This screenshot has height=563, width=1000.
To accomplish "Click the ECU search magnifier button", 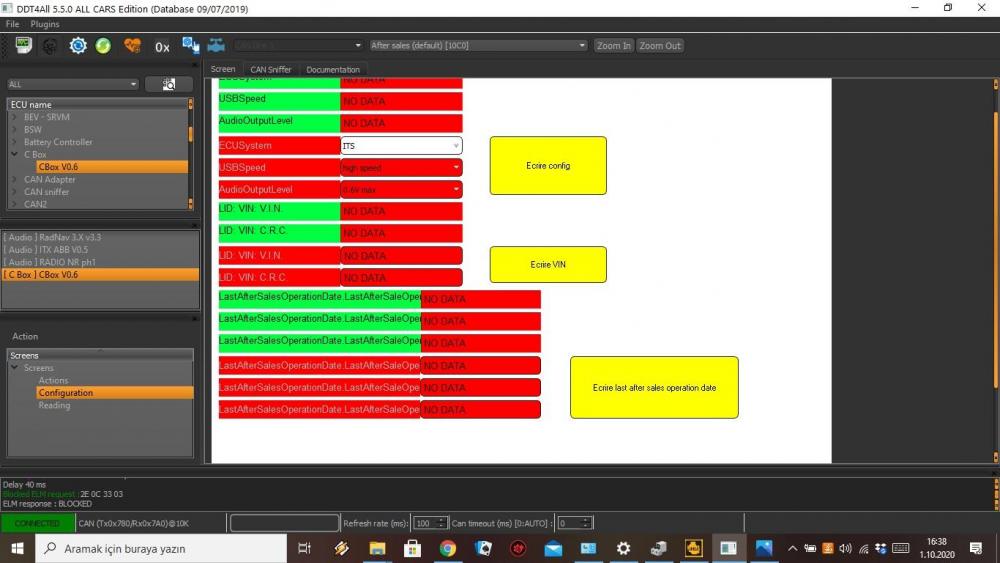I will coord(168,84).
